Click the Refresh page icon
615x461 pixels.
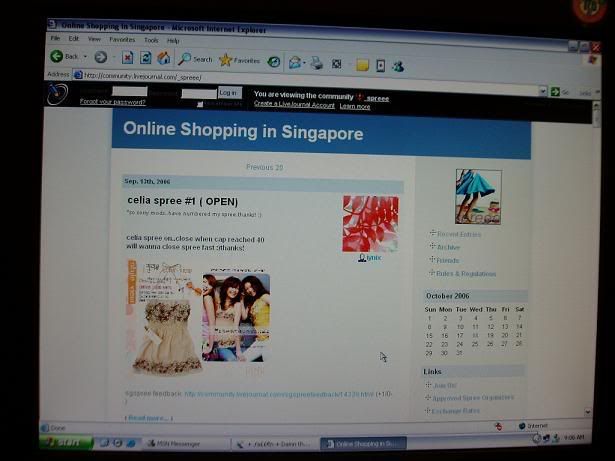pyautogui.click(x=145, y=58)
